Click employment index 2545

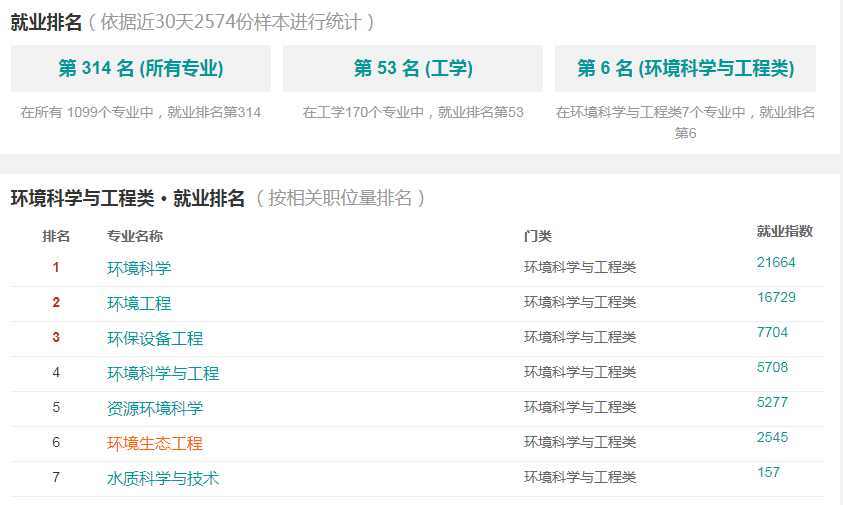point(772,437)
